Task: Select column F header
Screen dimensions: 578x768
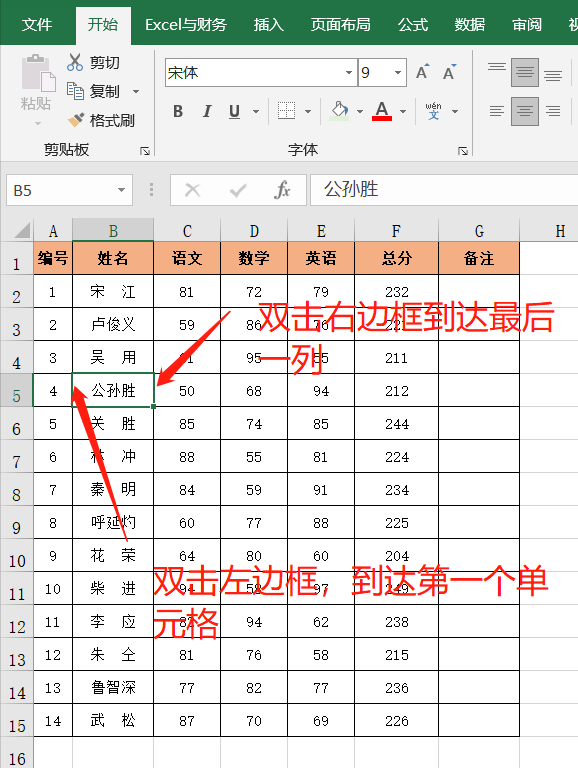Action: [396, 230]
